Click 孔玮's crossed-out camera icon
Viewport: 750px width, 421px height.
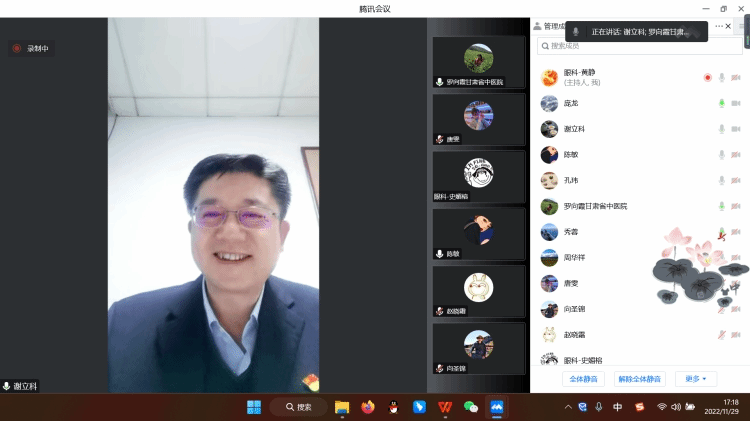click(736, 180)
